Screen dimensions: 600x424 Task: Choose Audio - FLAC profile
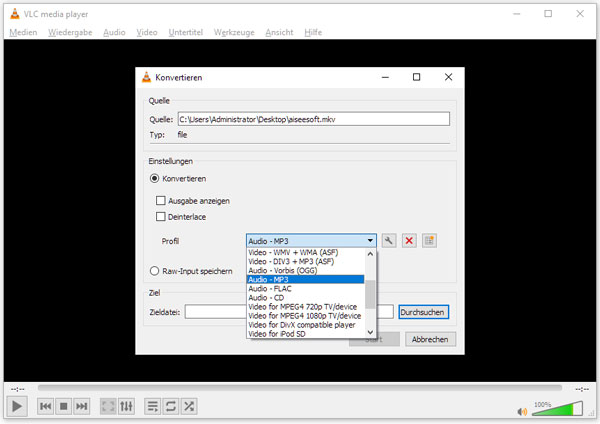click(305, 289)
